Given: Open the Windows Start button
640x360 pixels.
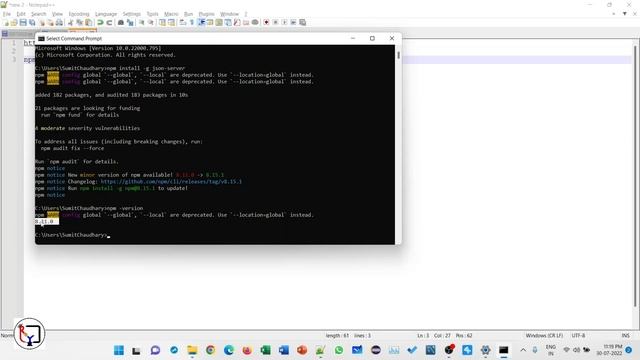Looking at the screenshot, I should coord(119,350).
